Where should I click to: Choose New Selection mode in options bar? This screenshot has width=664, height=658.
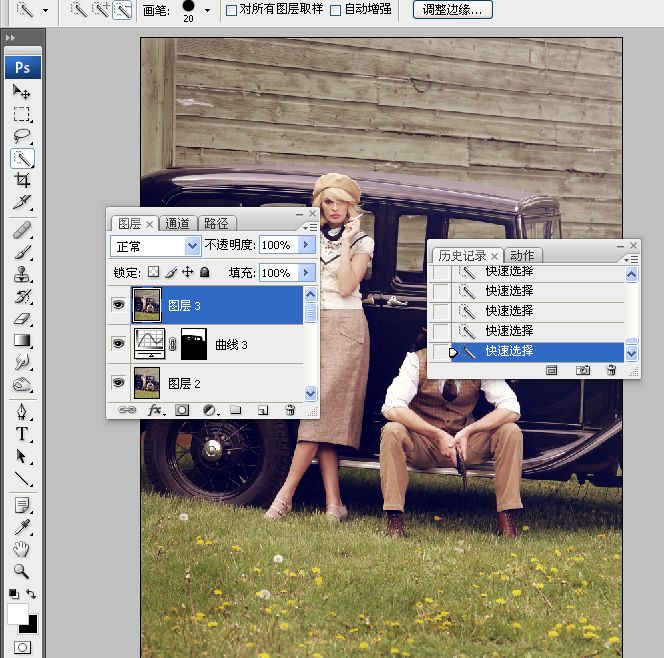pyautogui.click(x=78, y=9)
